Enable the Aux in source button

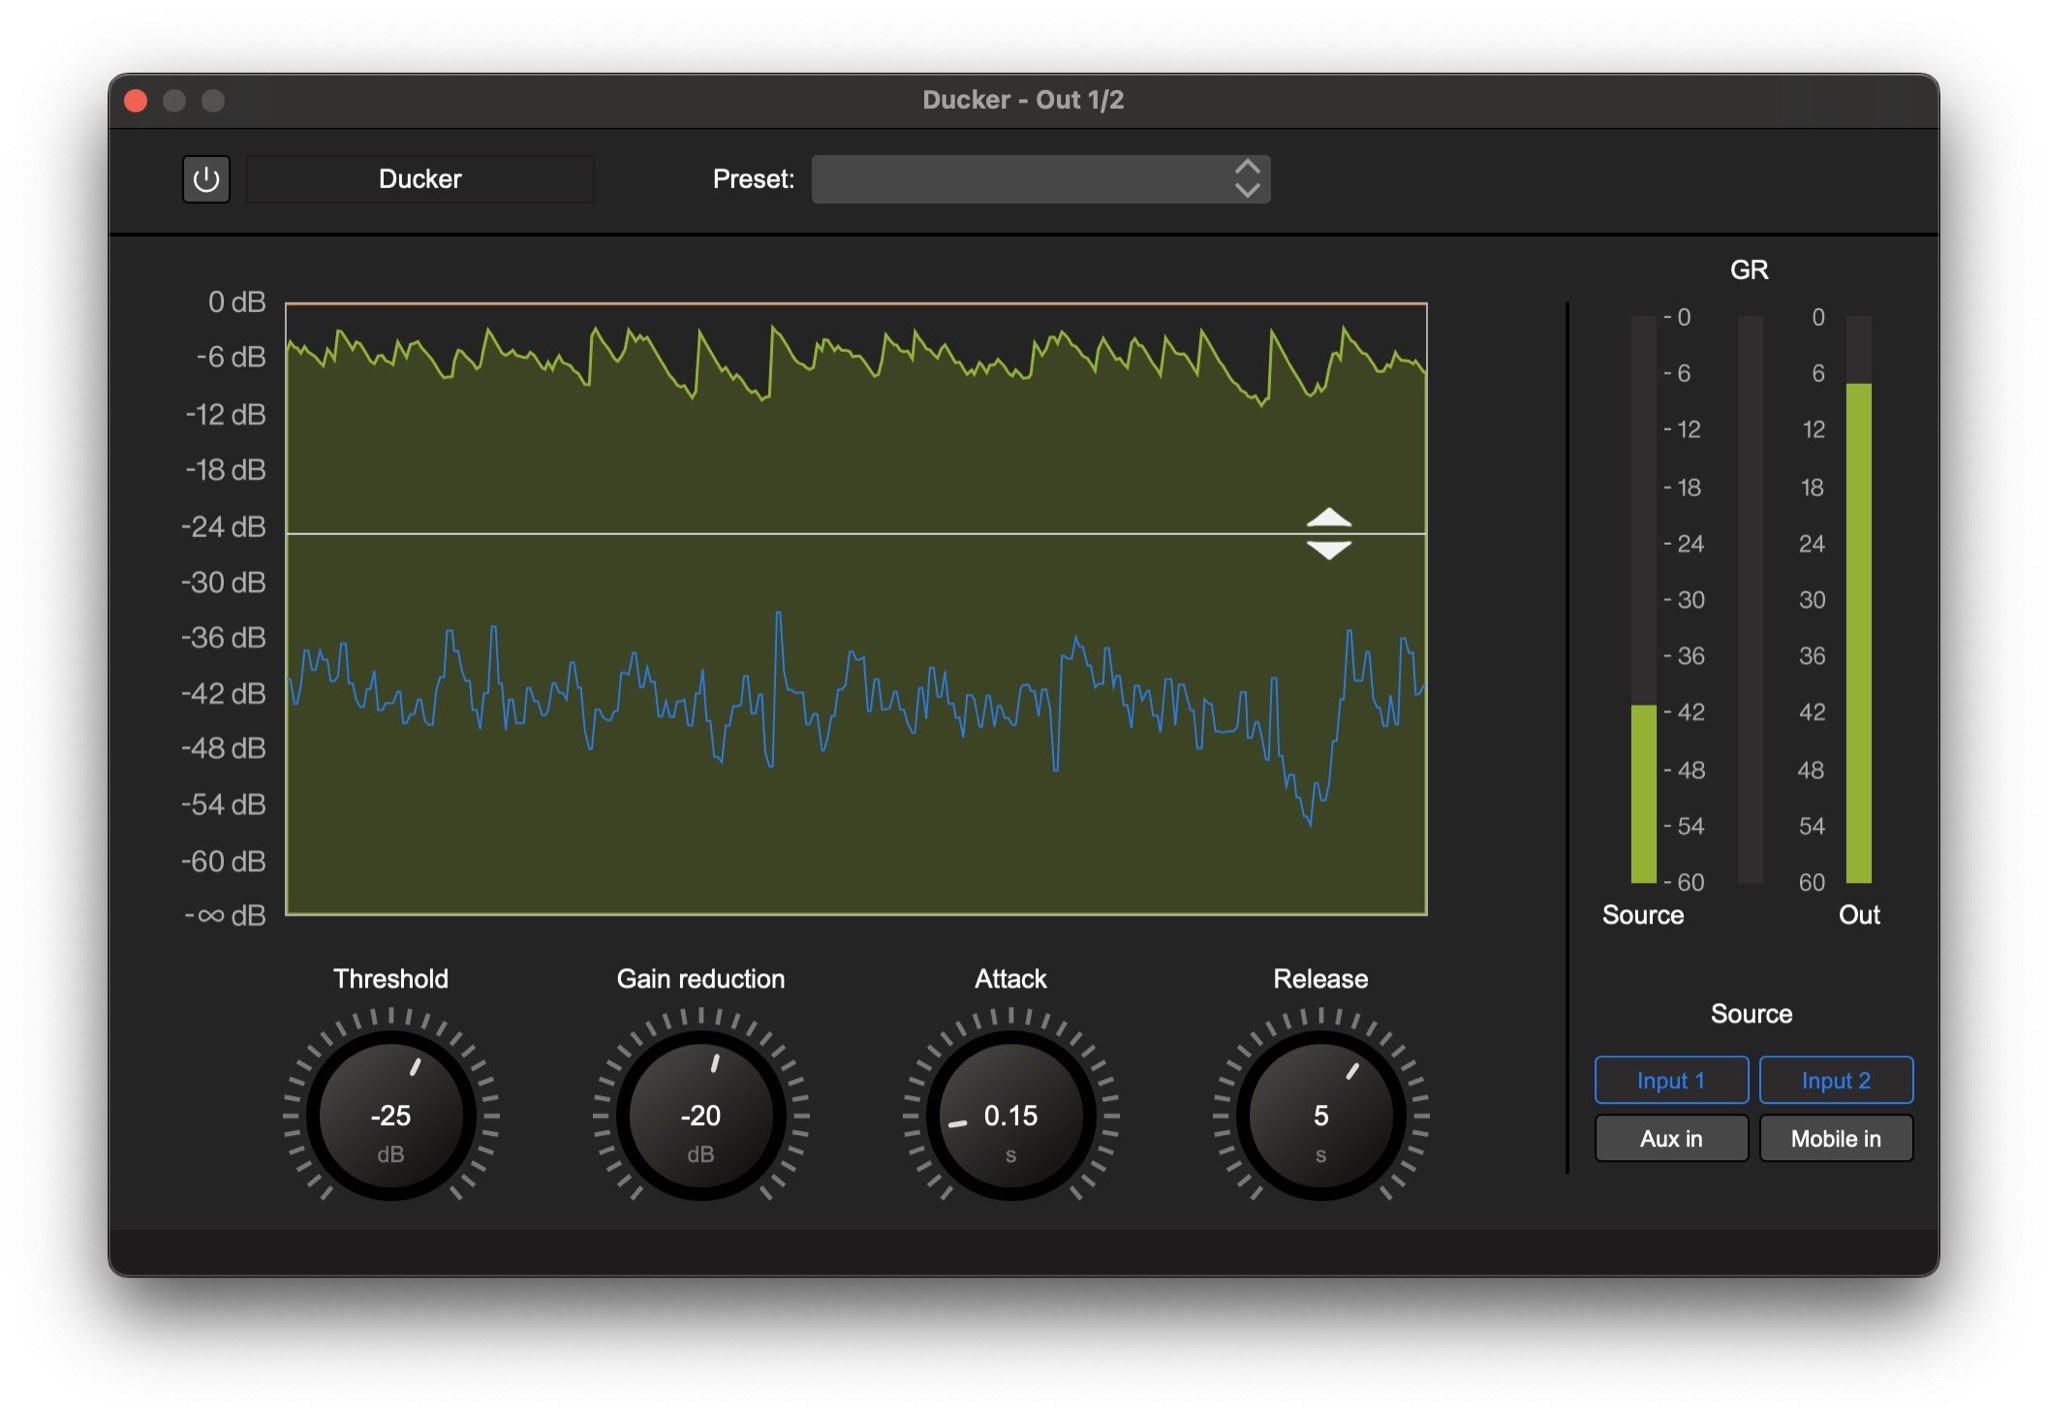(1671, 1138)
